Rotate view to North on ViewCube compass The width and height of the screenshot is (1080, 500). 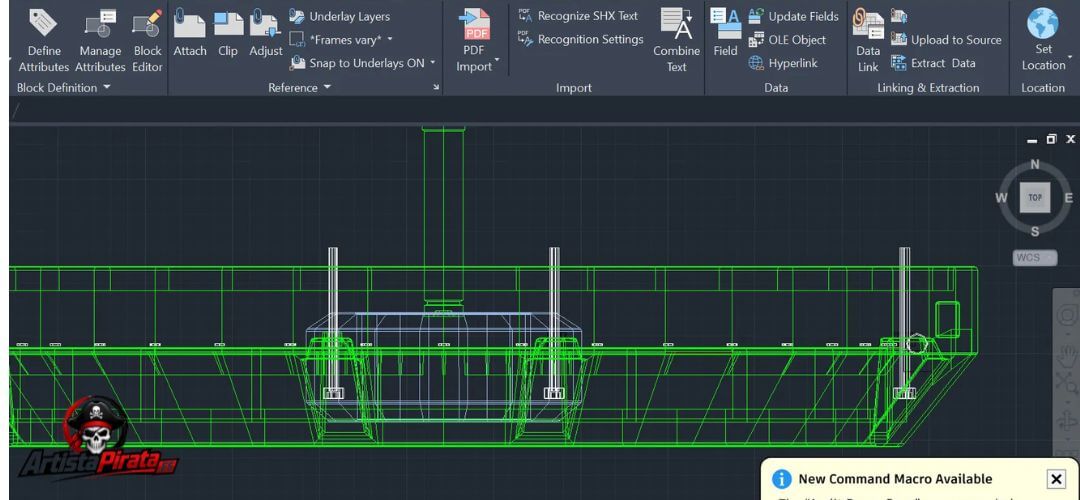1035,165
